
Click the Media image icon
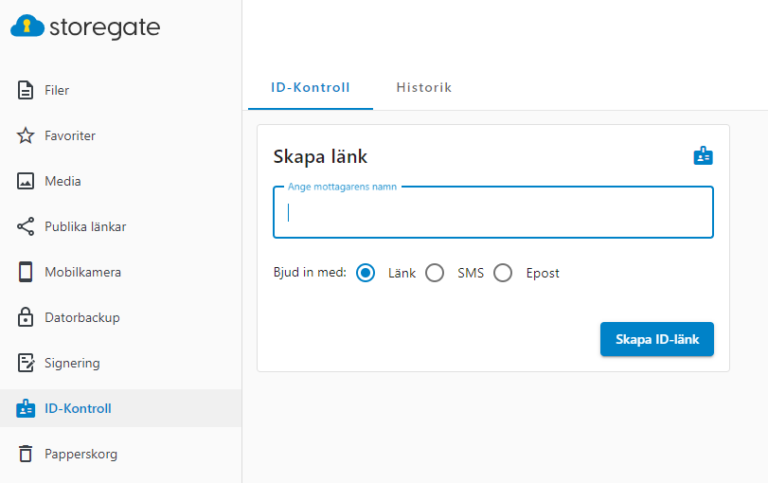[26, 181]
